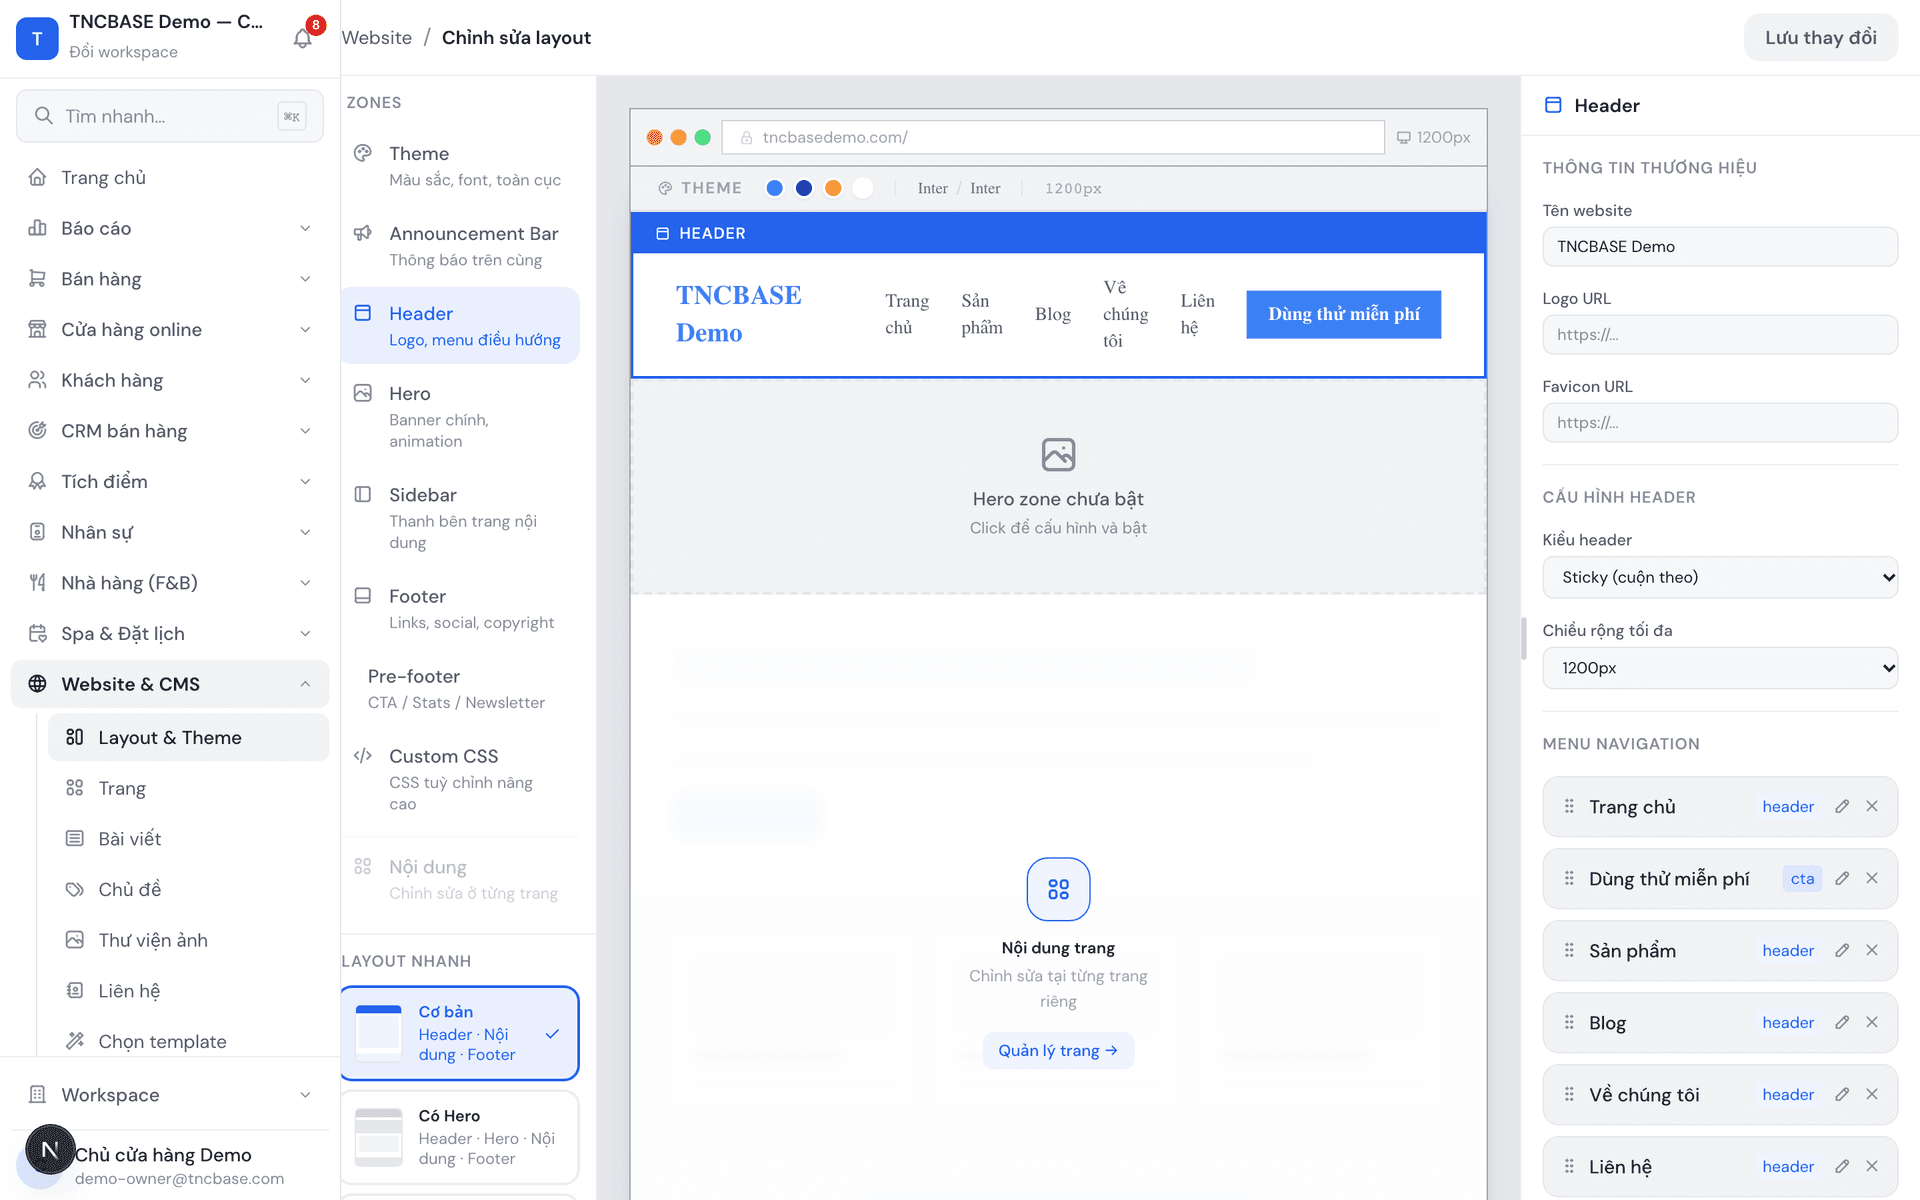Click Dùng thử miễn phí preview button
Screen dimensions: 1920x1200
pos(1343,314)
